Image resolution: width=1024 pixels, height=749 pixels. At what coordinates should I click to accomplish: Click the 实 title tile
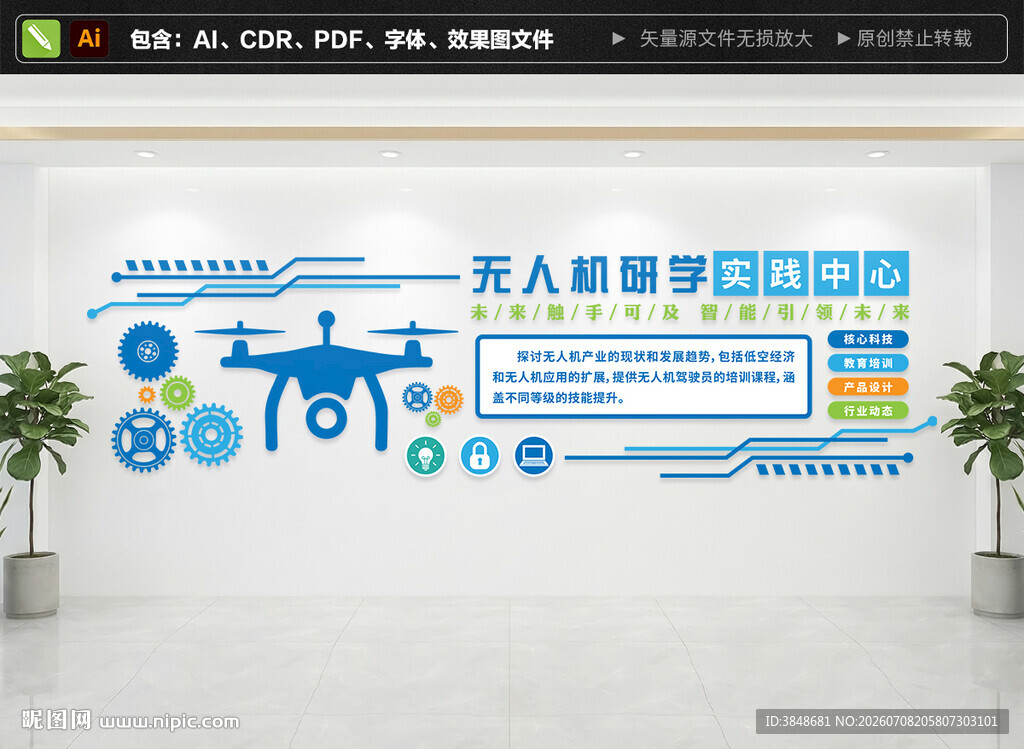pyautogui.click(x=735, y=273)
